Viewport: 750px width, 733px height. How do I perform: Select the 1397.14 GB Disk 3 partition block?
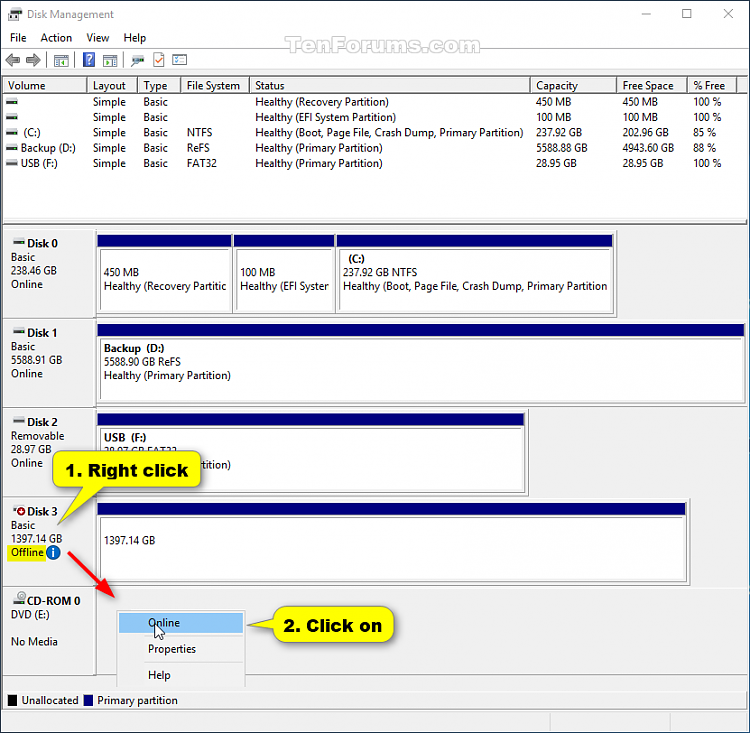coord(392,542)
